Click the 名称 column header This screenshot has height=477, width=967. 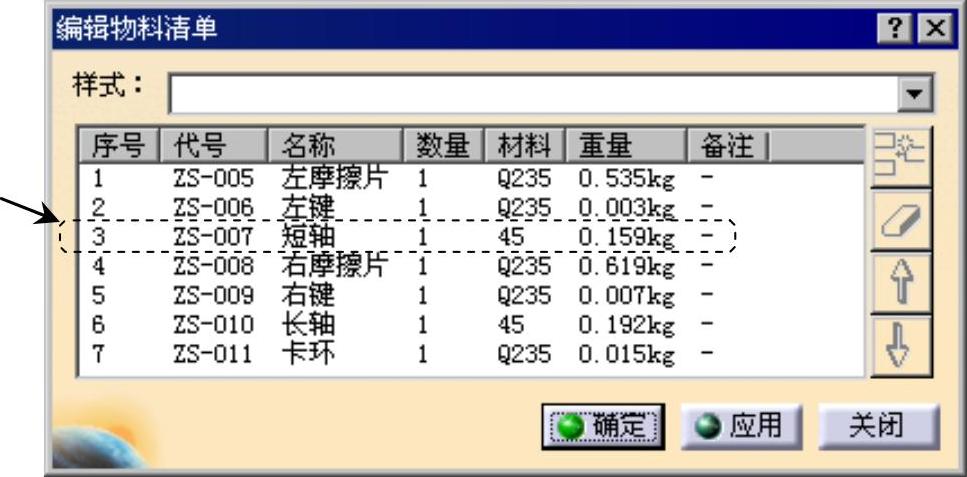[x=335, y=146]
